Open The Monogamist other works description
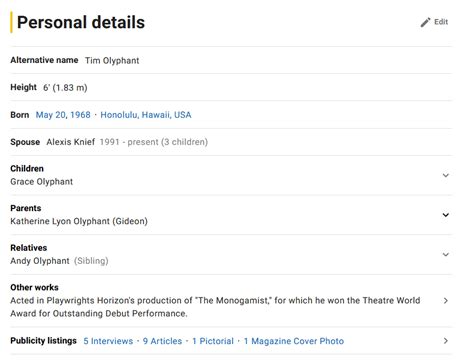 point(215,307)
